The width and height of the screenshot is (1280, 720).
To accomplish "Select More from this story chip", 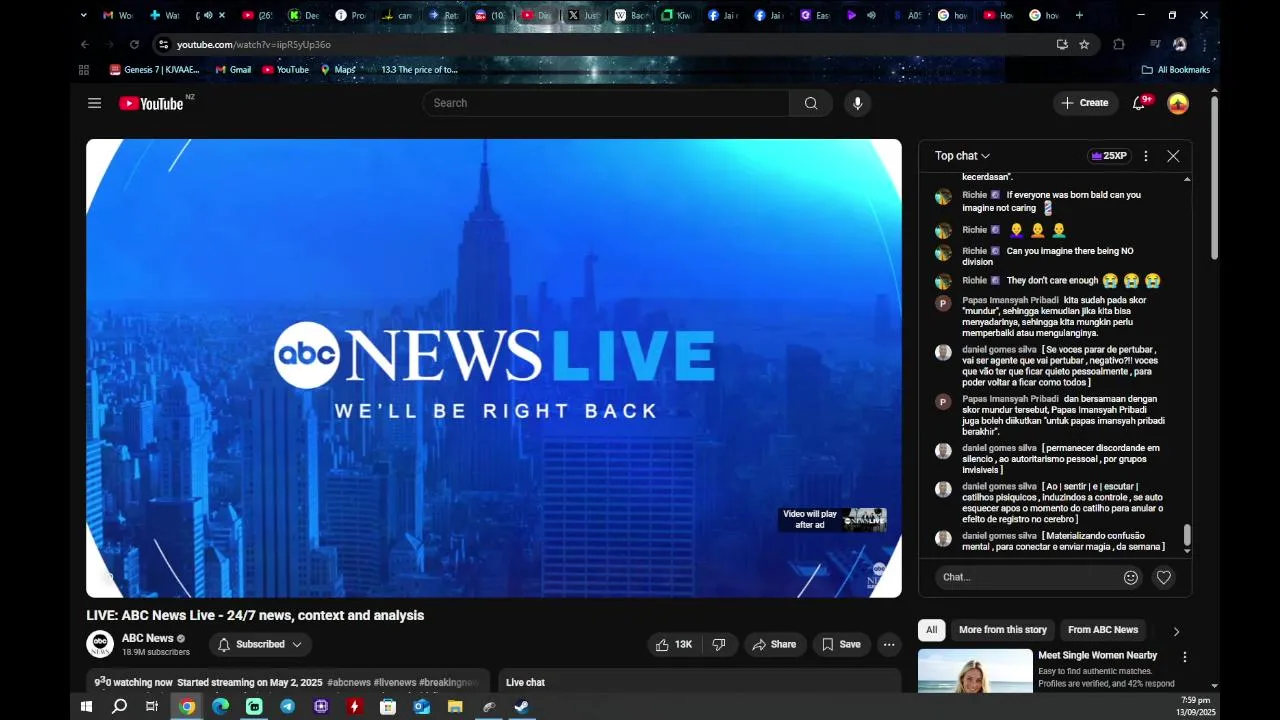I will (1002, 630).
